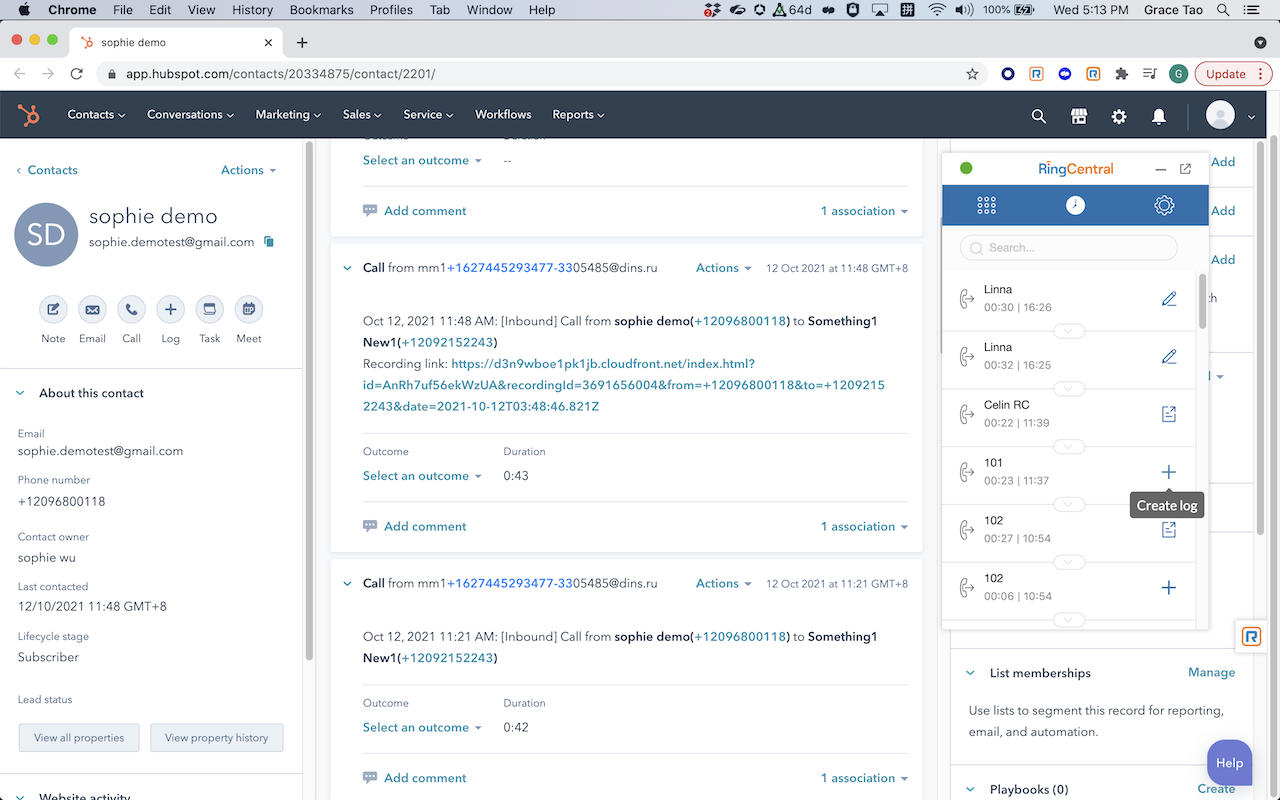
Task: Open the Actions dropdown above the contact
Action: pos(241,170)
